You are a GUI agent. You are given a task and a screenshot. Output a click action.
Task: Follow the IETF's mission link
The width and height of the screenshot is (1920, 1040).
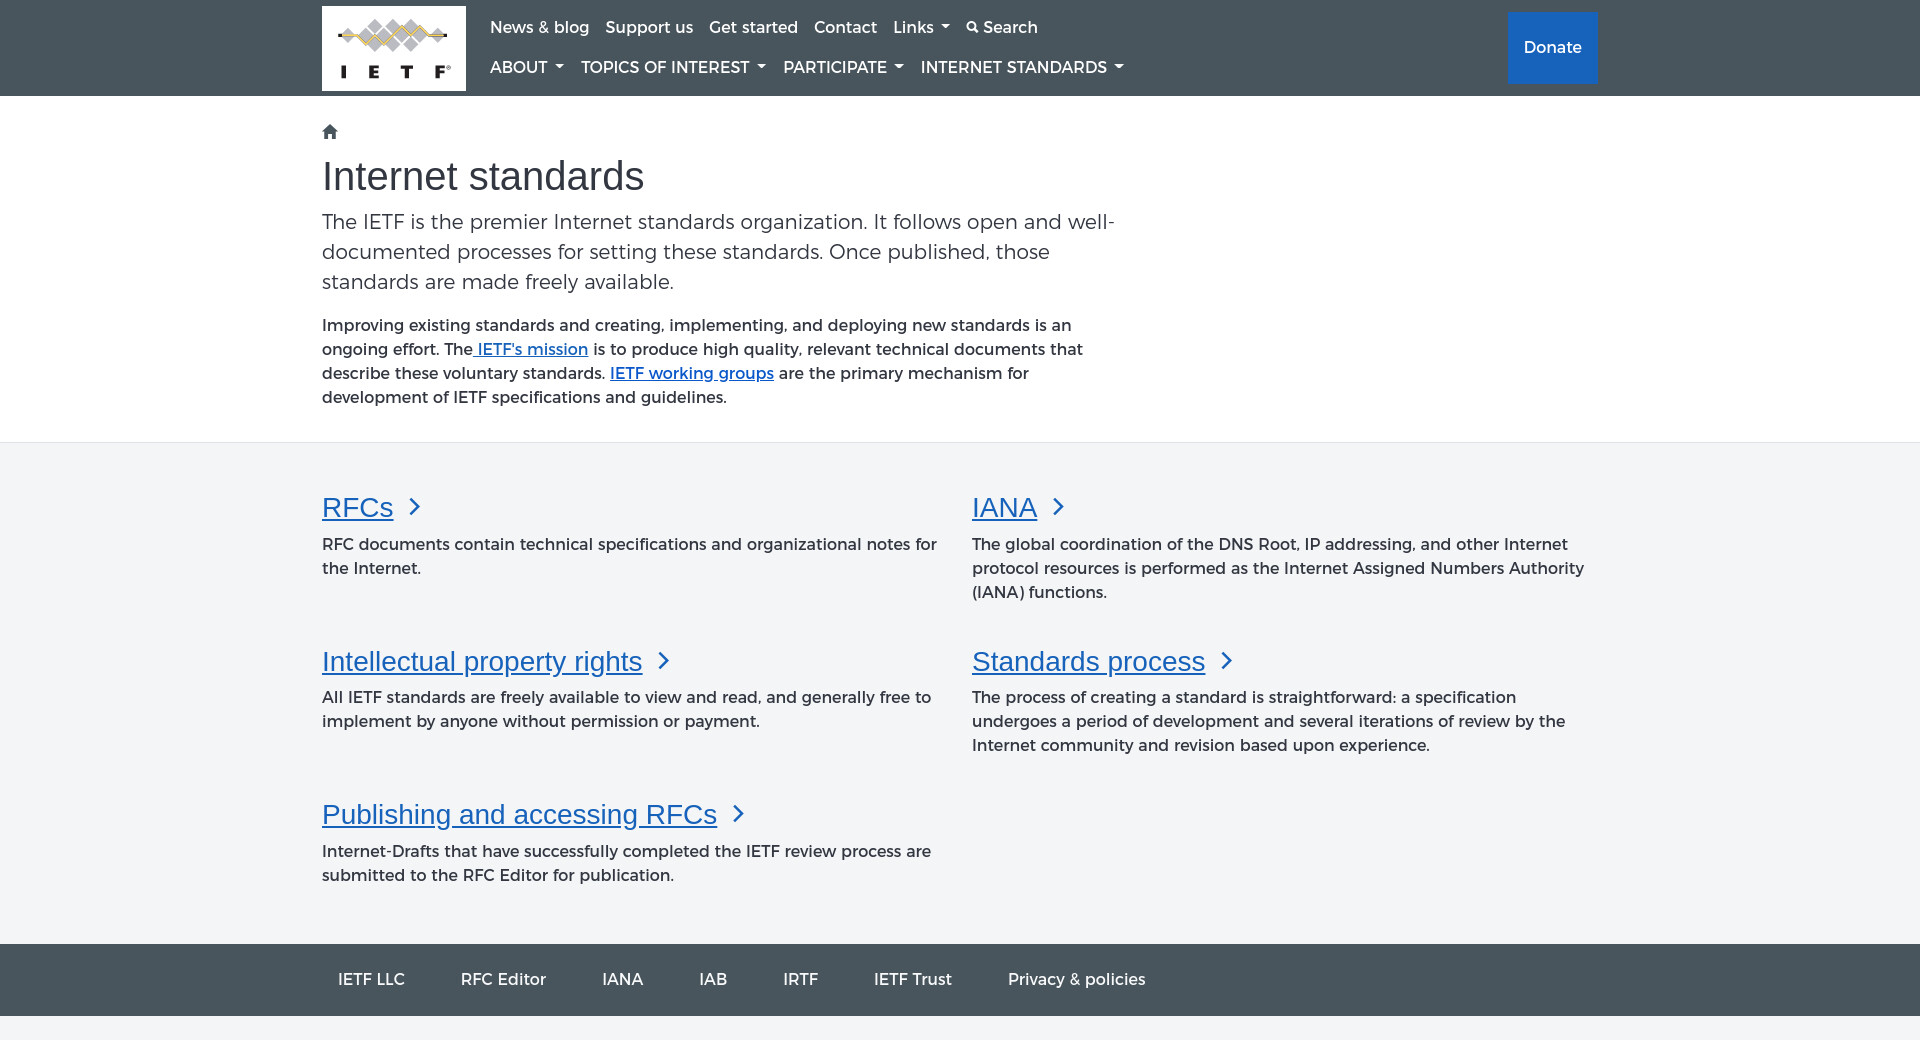pyautogui.click(x=532, y=349)
